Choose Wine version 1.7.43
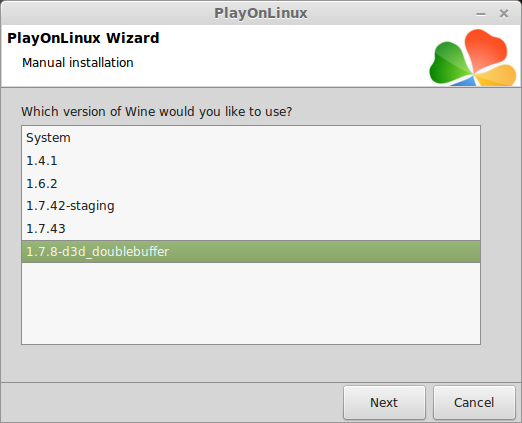 [x=251, y=229]
